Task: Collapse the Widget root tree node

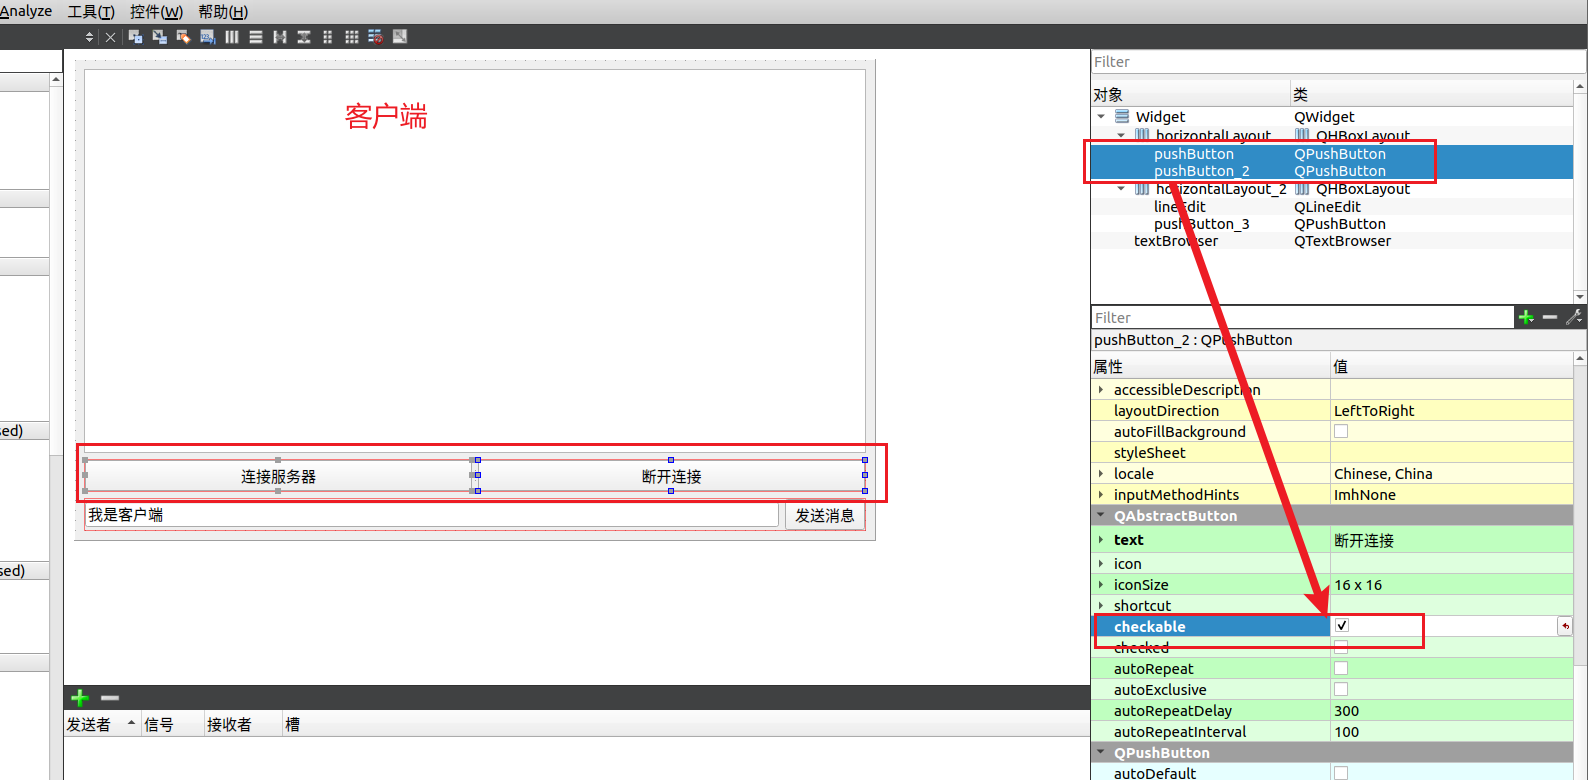Action: coord(1101,116)
